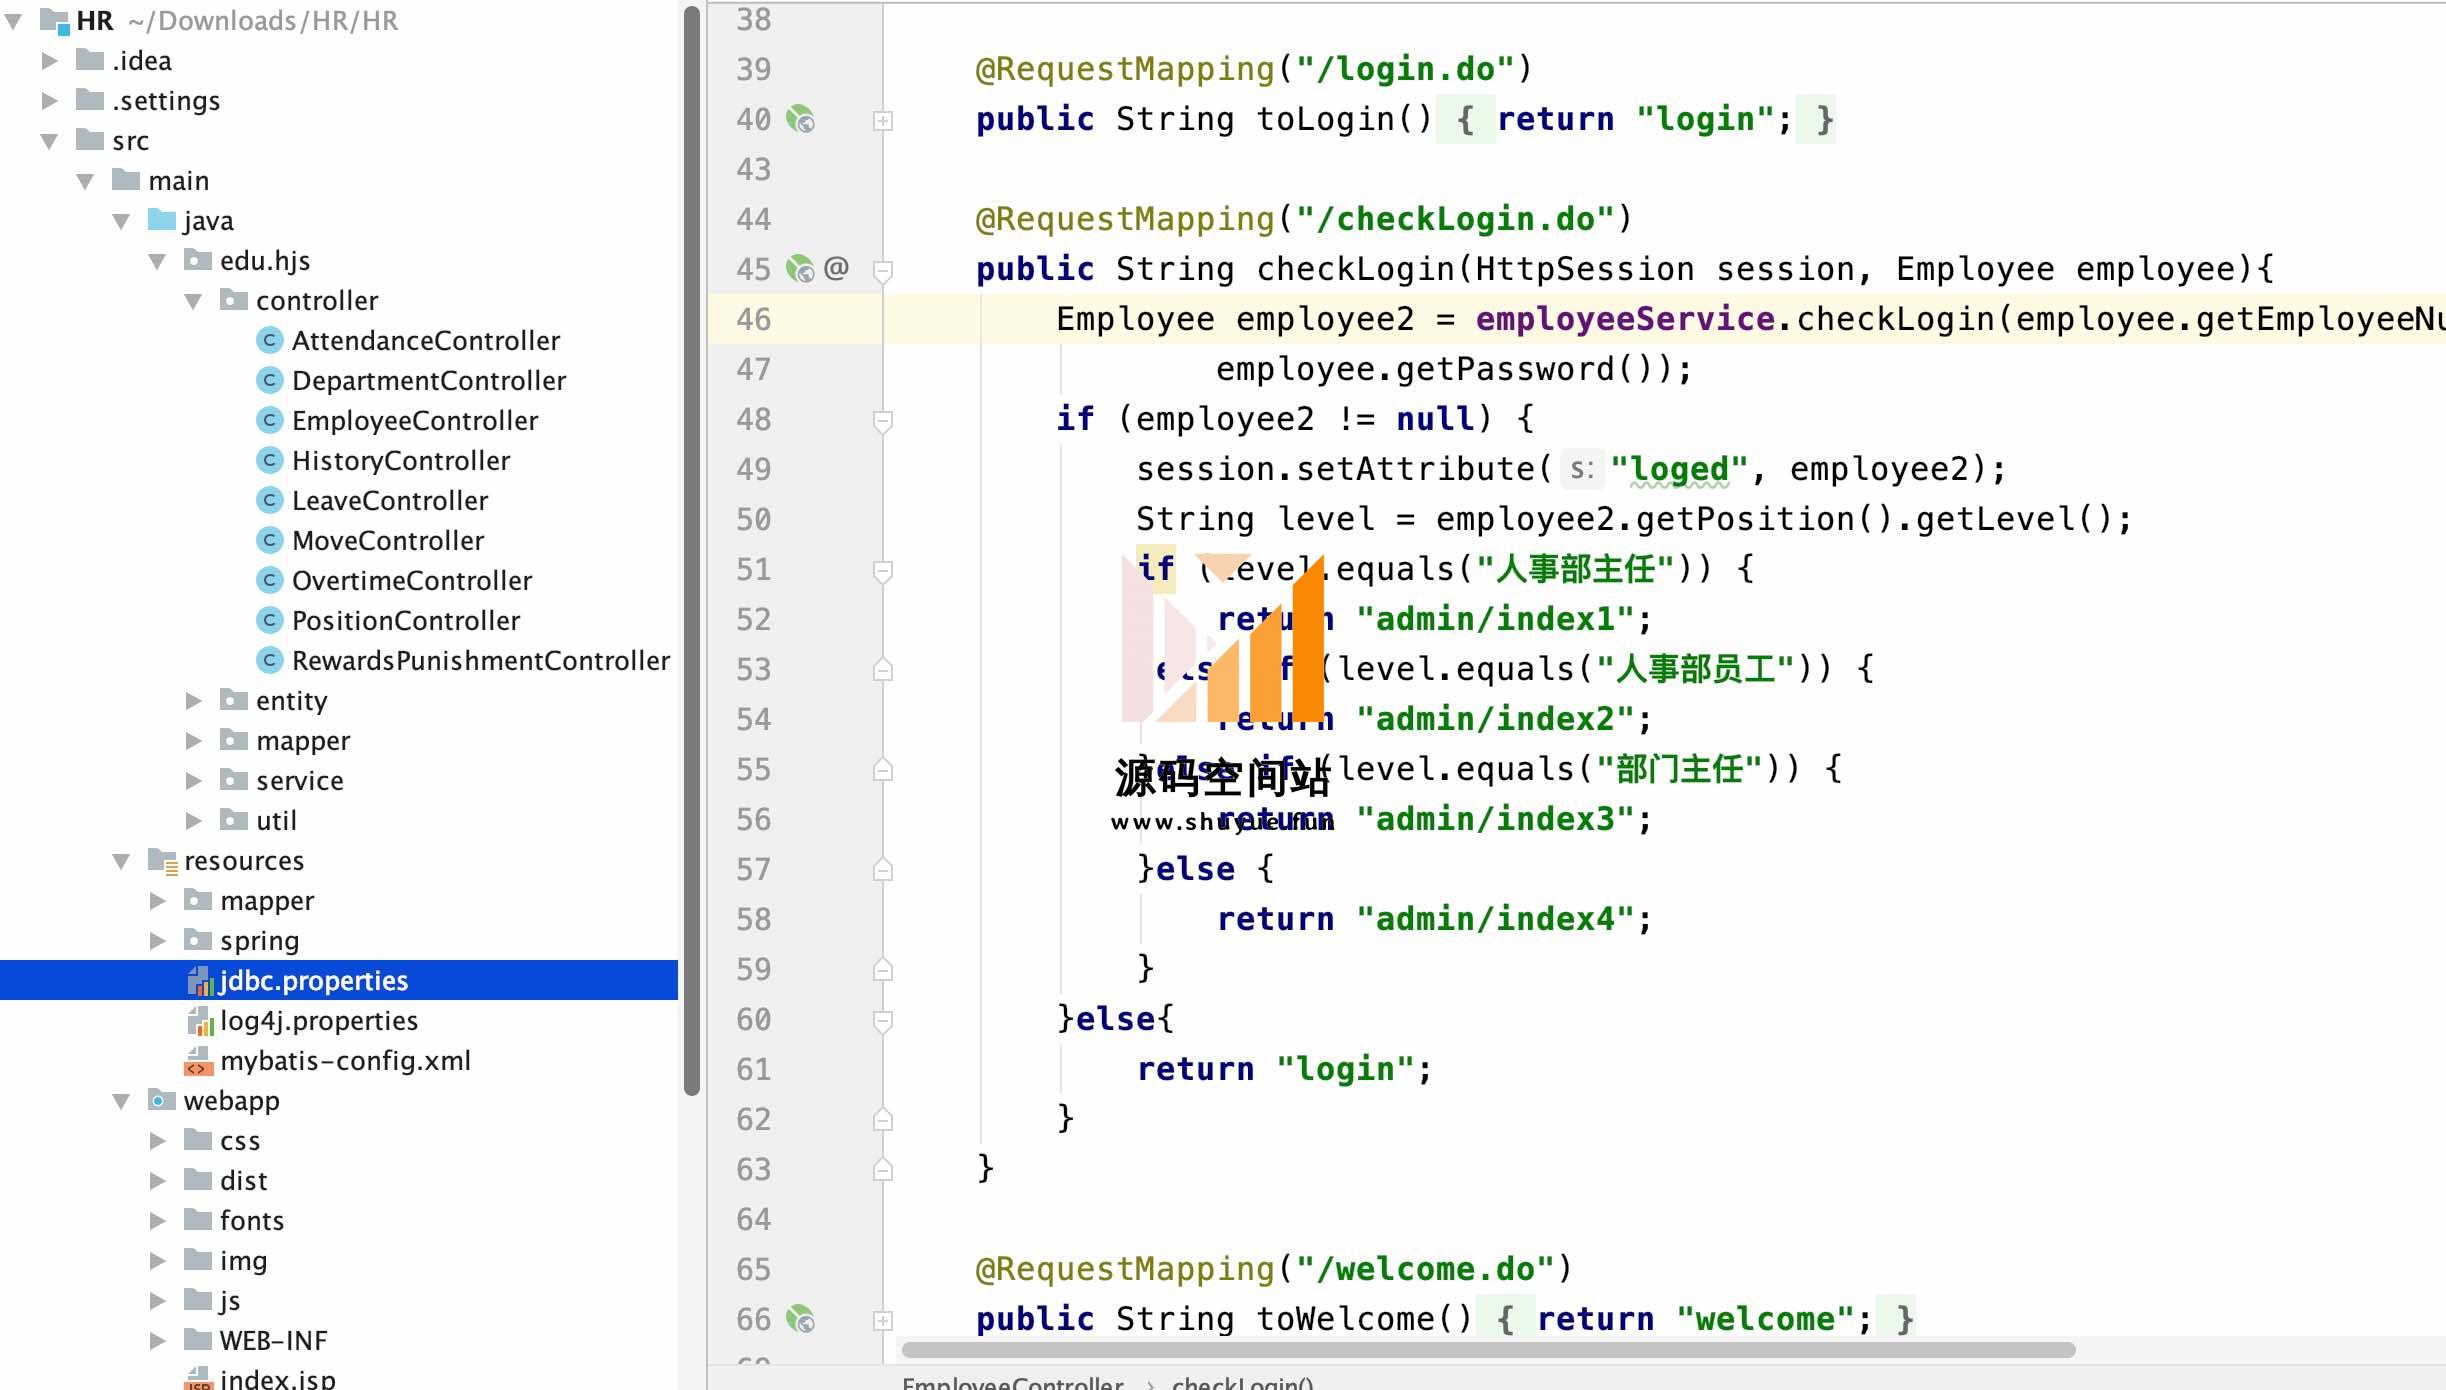Click the OvertimeController class icon
This screenshot has height=1390, width=2446.
pos(269,581)
